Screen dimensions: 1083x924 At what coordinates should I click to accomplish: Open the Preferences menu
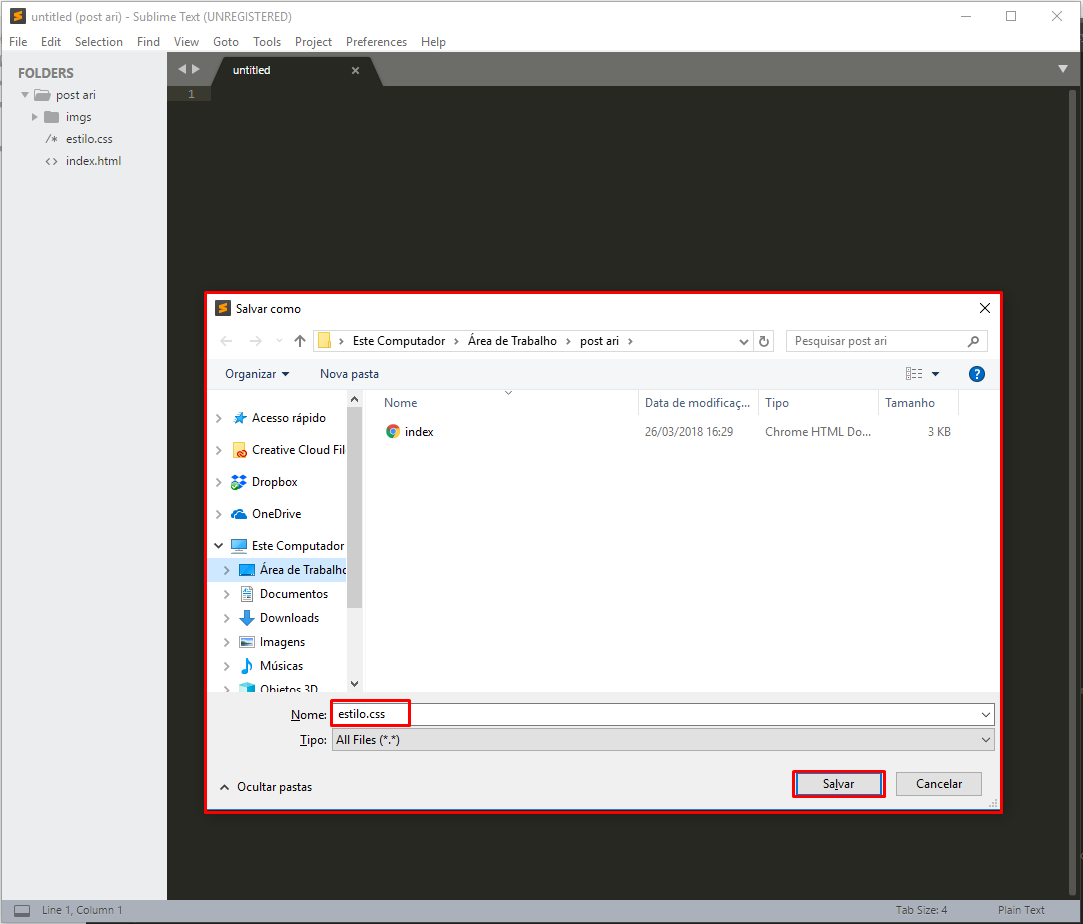[376, 42]
